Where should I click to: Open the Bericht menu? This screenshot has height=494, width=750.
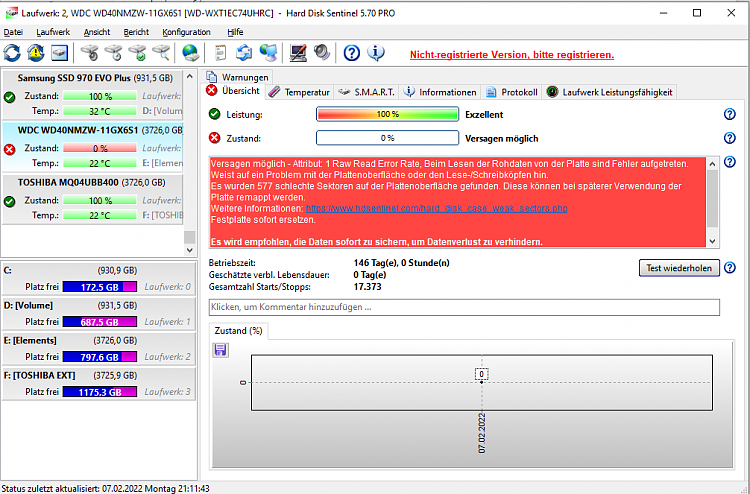point(136,32)
